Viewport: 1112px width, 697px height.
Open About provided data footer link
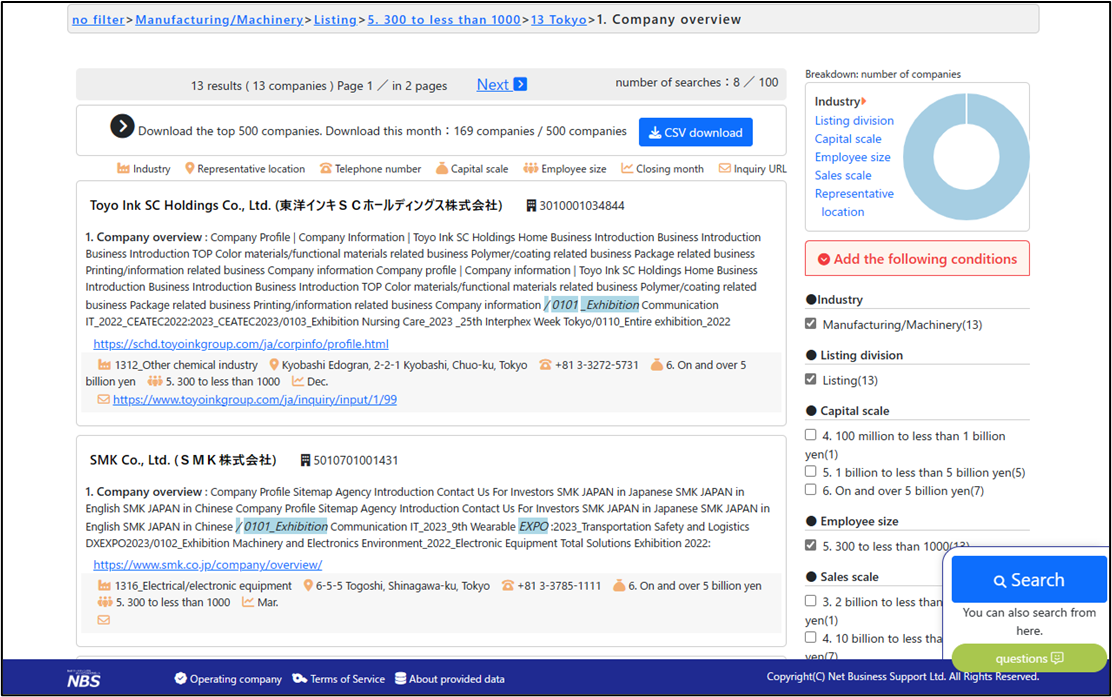(450, 679)
